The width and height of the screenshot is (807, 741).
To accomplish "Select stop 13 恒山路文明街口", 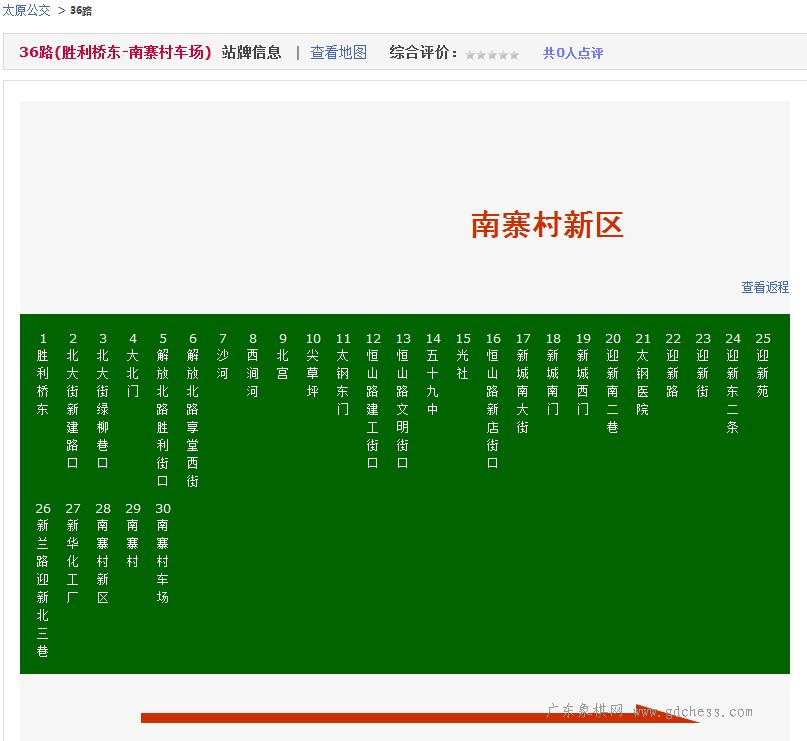I will pos(403,401).
